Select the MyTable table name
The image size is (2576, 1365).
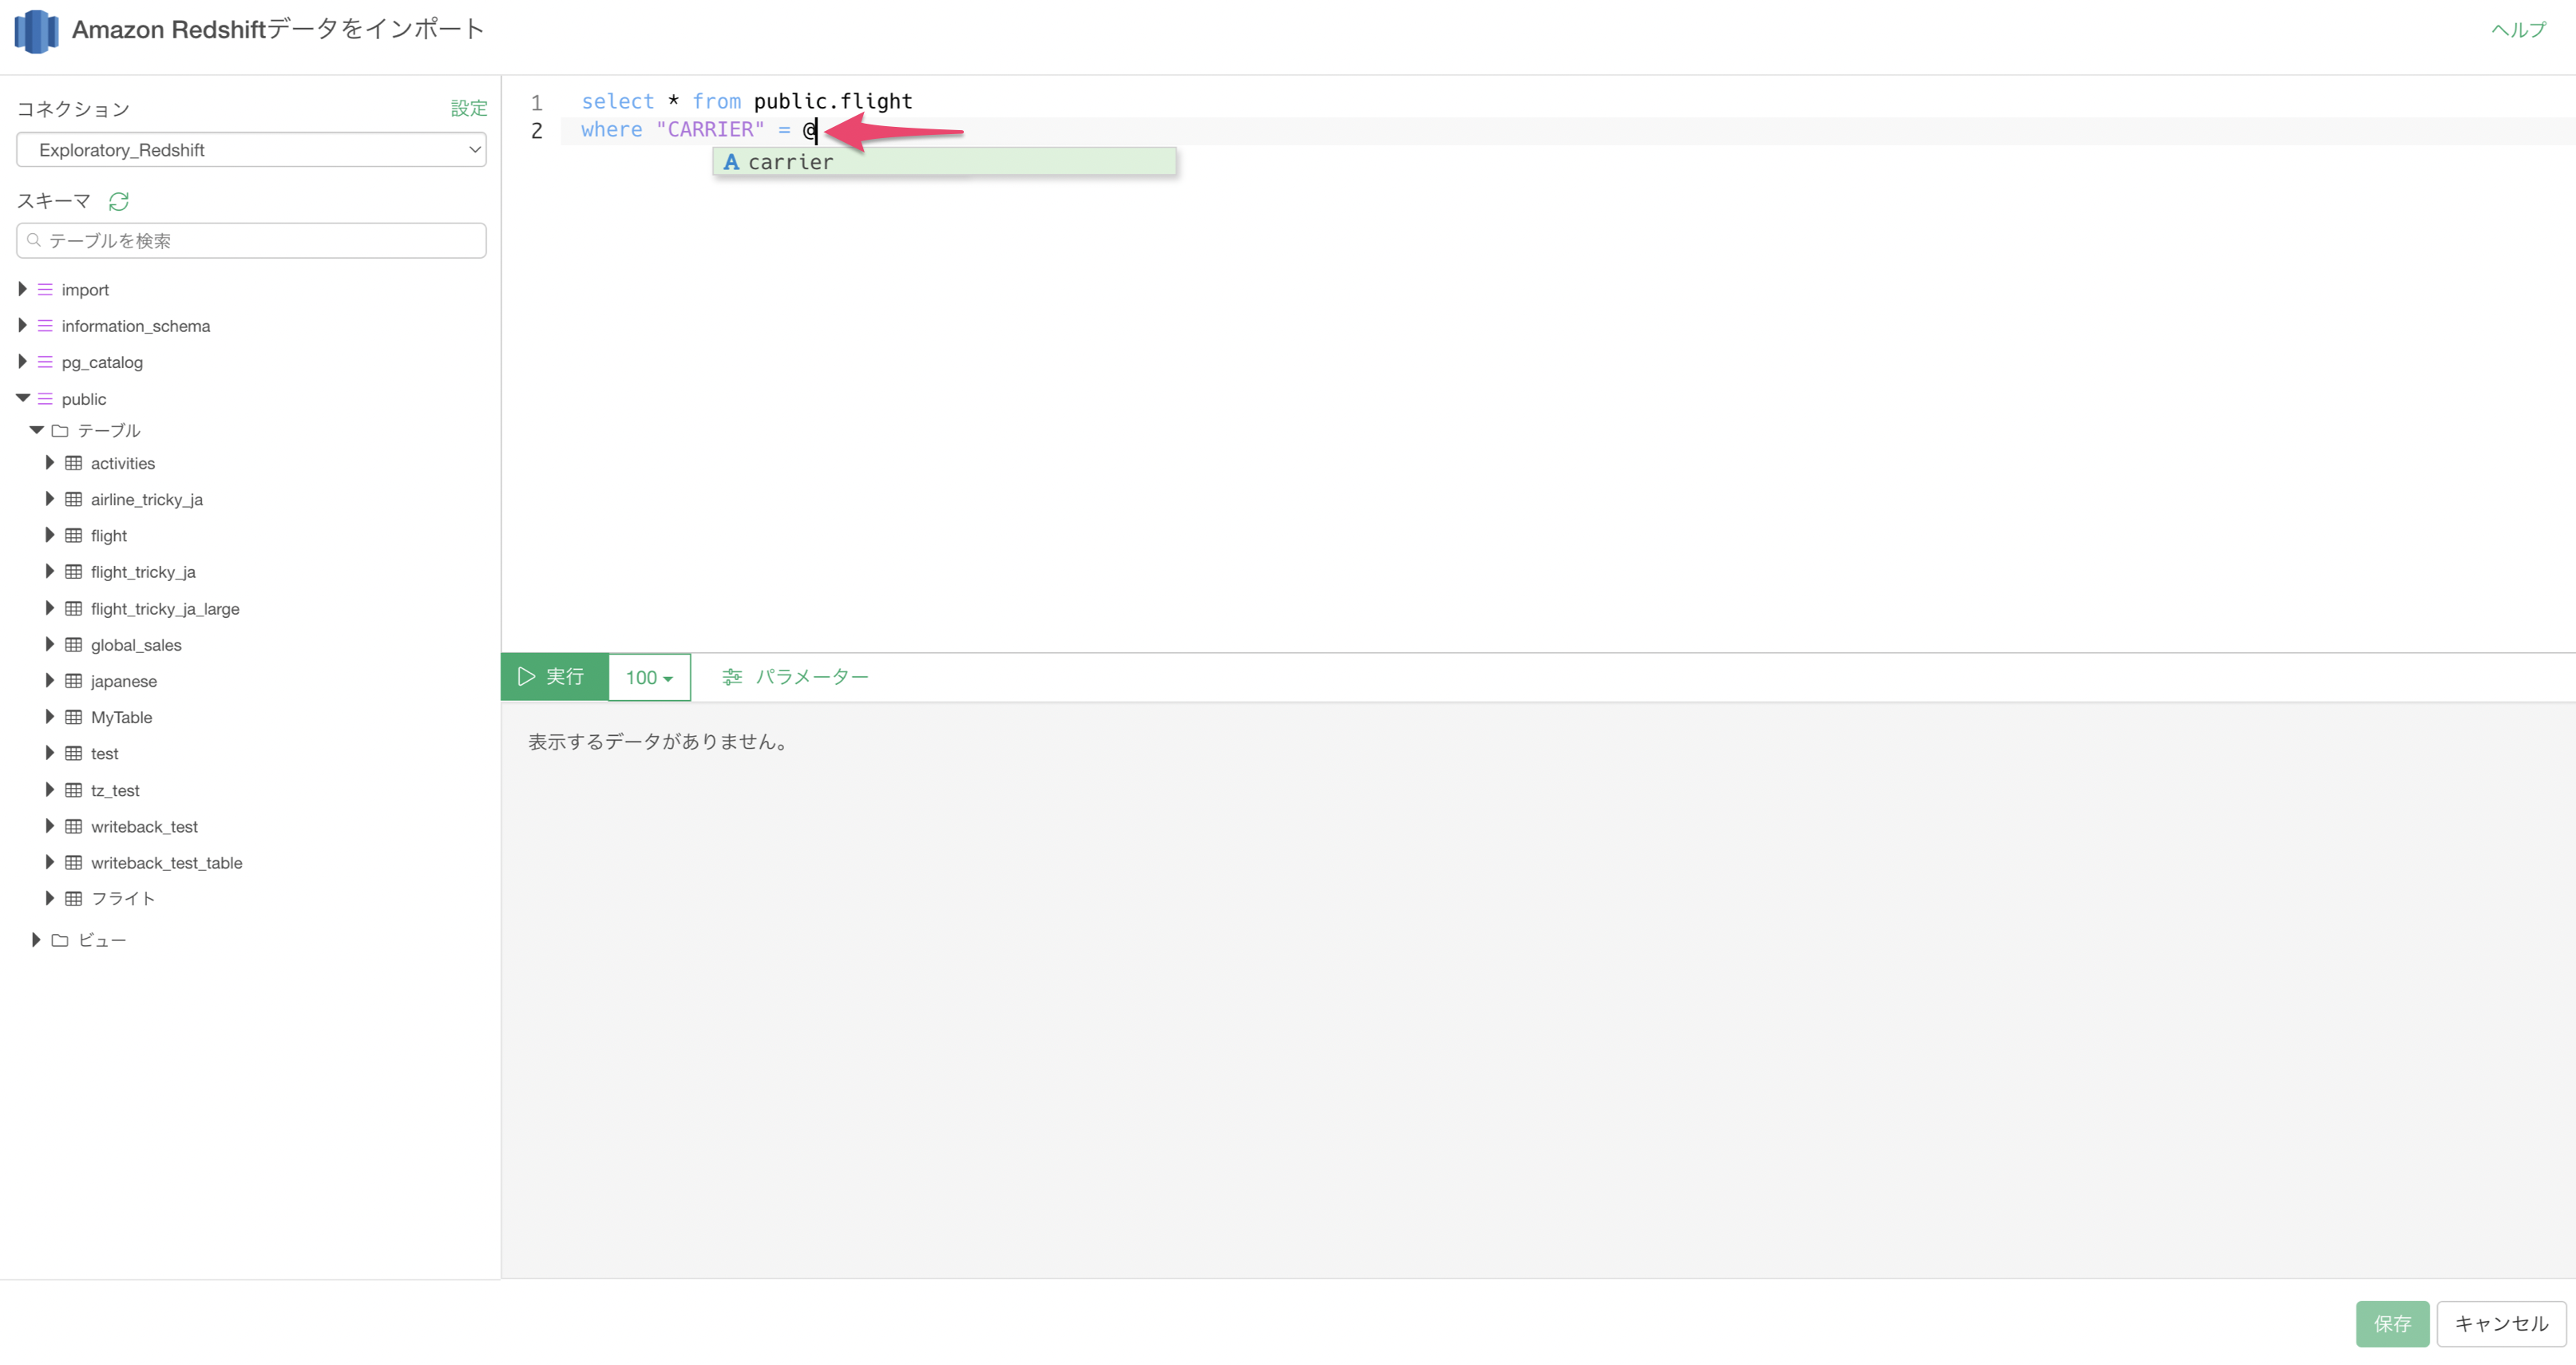coord(122,717)
